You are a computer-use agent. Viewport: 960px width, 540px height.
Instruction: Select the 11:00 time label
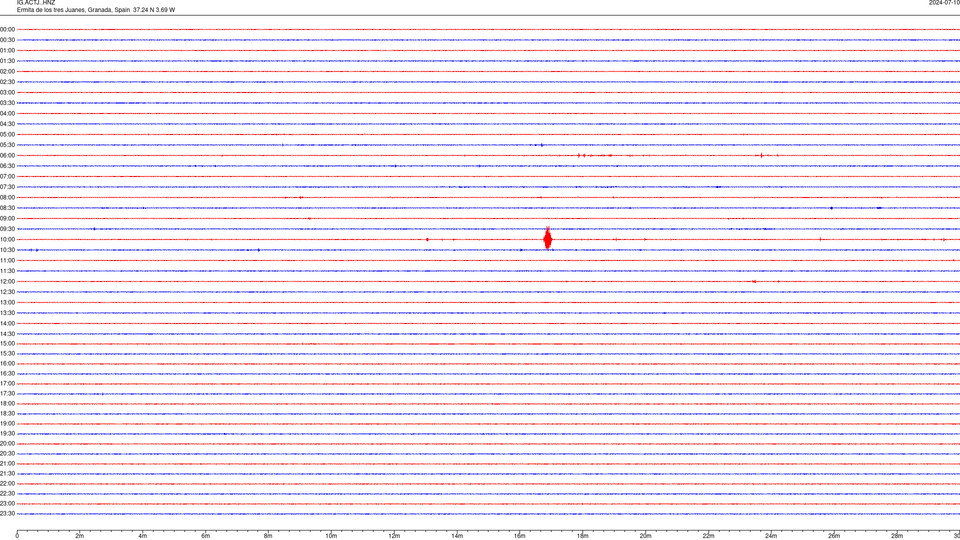pyautogui.click(x=7, y=260)
